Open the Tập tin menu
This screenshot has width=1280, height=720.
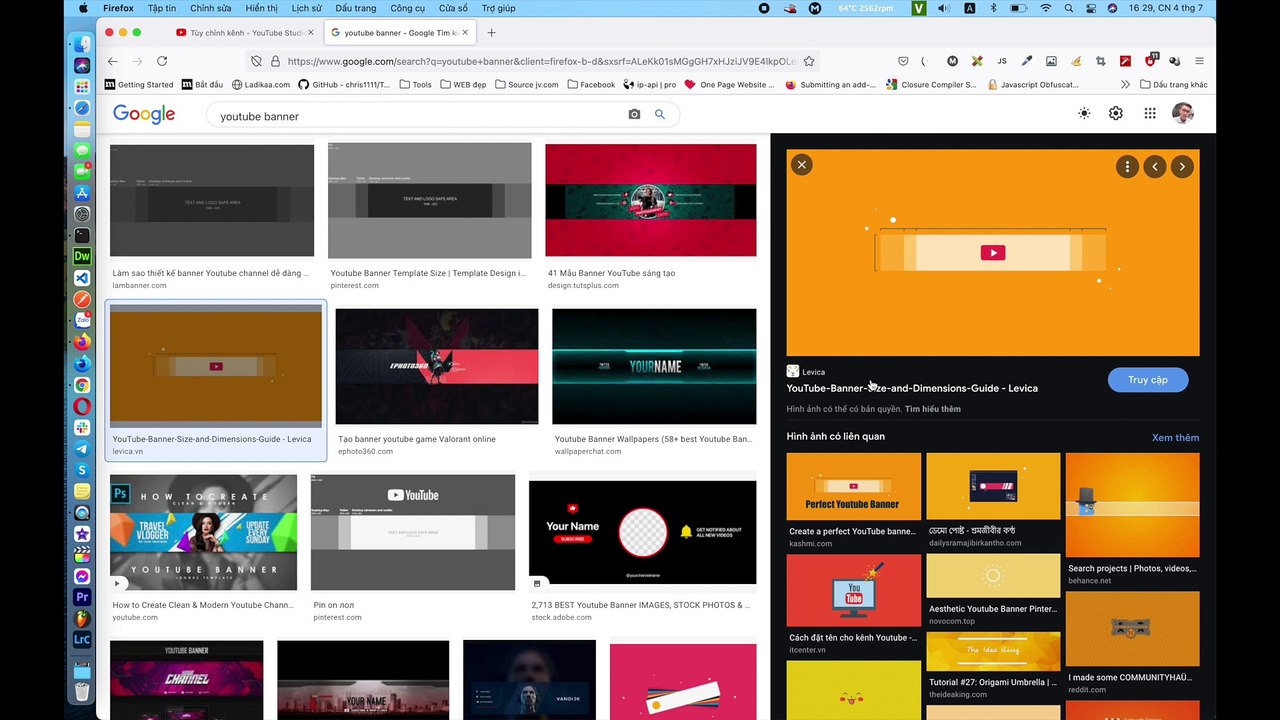(x=161, y=8)
